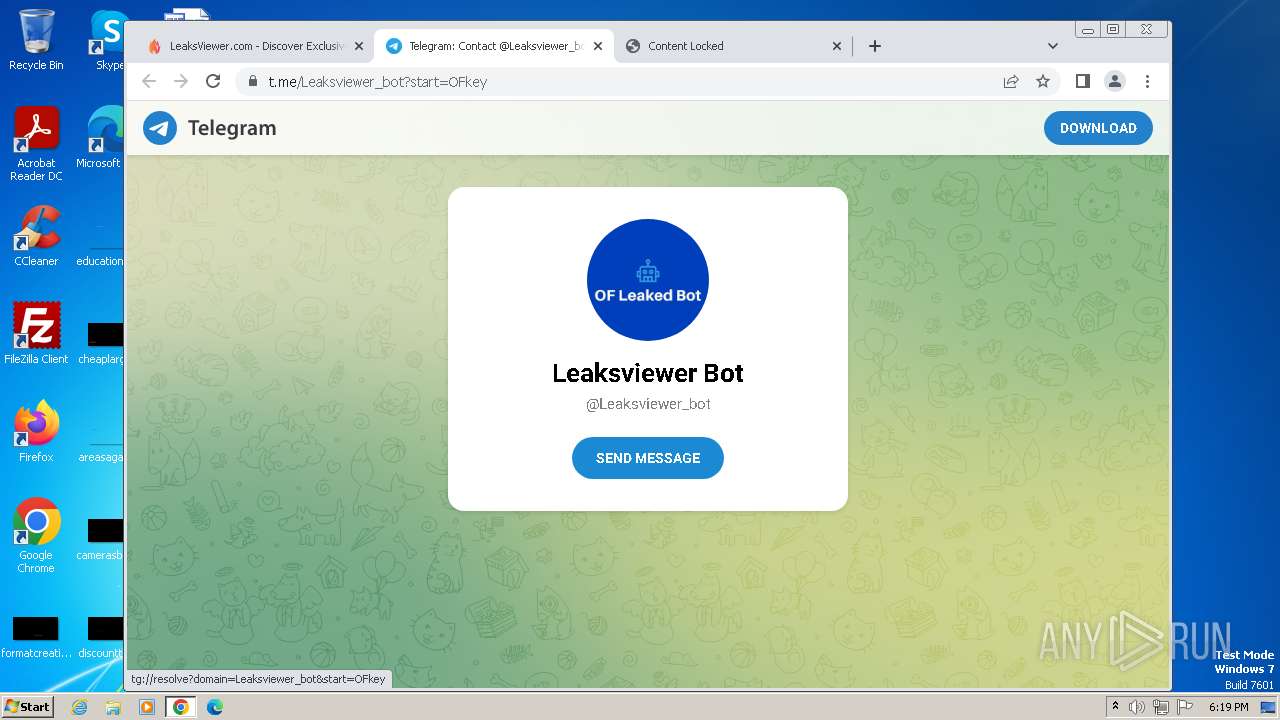Bookmark this page with star
This screenshot has width=1280, height=720.
point(1043,81)
